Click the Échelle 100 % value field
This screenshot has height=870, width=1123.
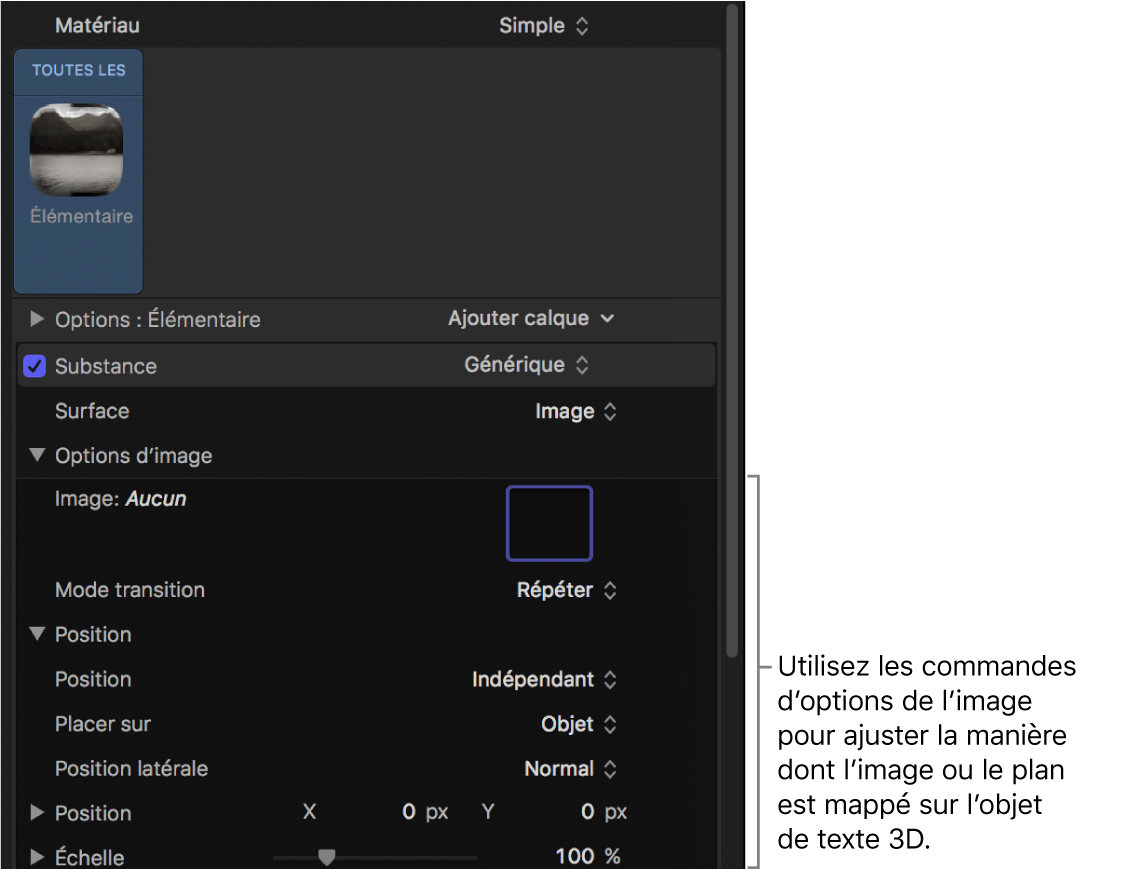click(575, 857)
